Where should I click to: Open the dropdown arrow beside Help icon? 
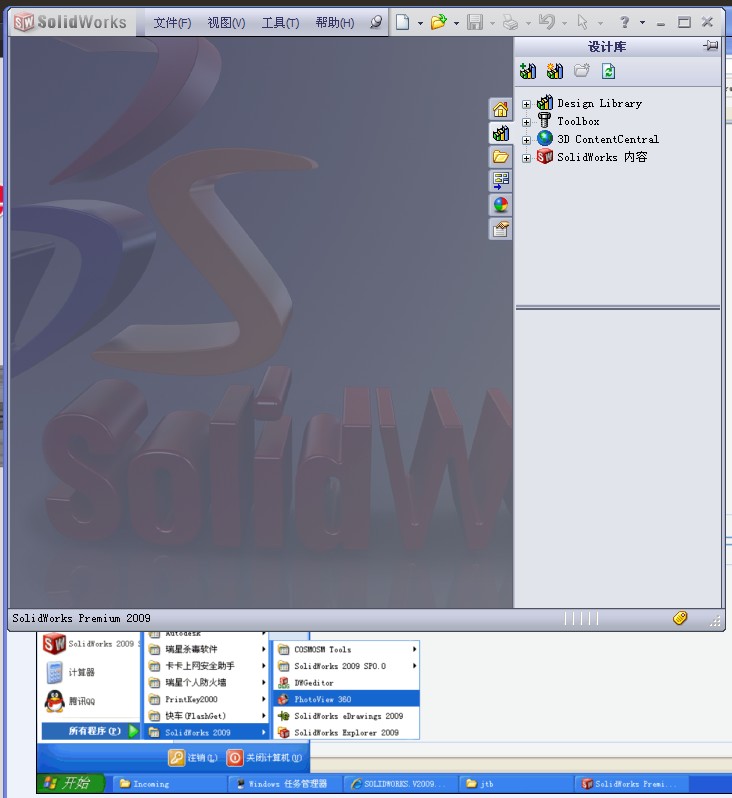click(x=642, y=22)
